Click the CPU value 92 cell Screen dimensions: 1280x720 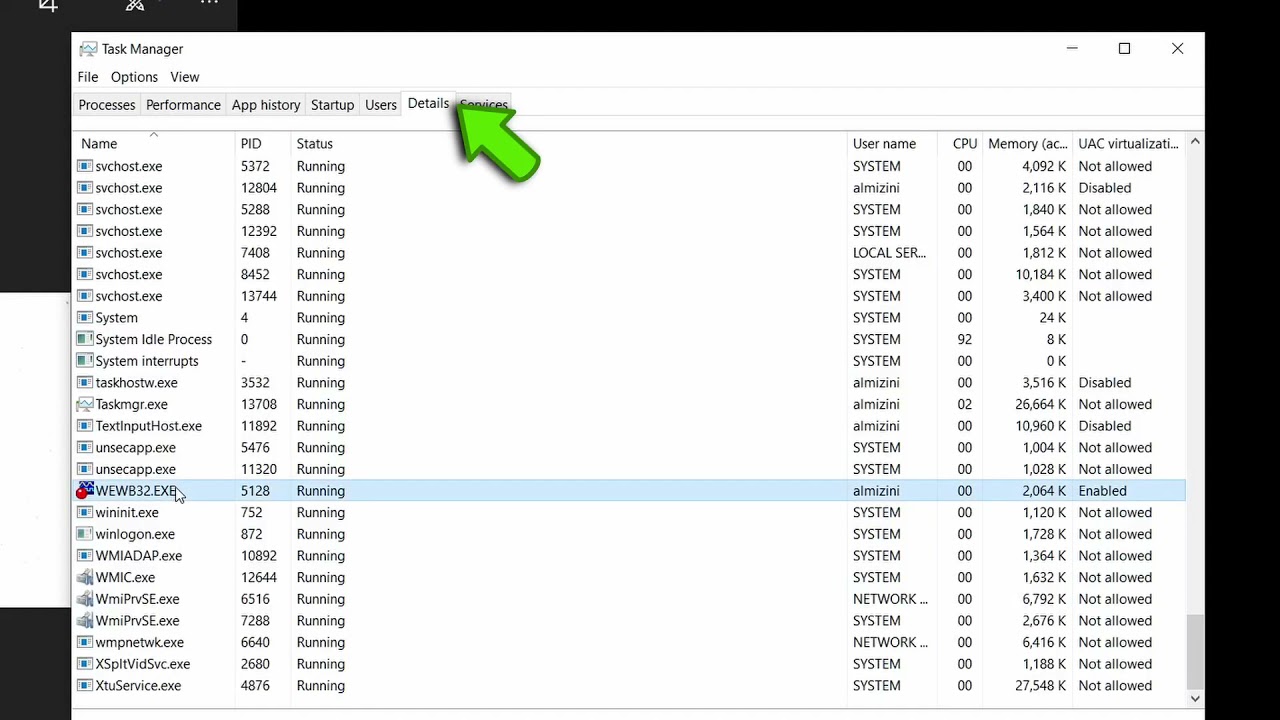click(x=964, y=339)
